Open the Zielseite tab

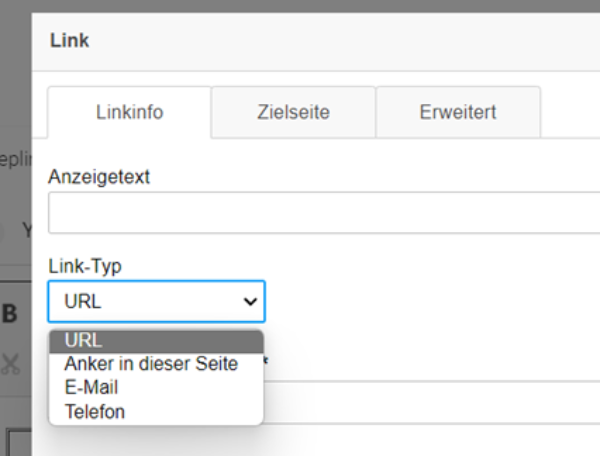pos(293,112)
